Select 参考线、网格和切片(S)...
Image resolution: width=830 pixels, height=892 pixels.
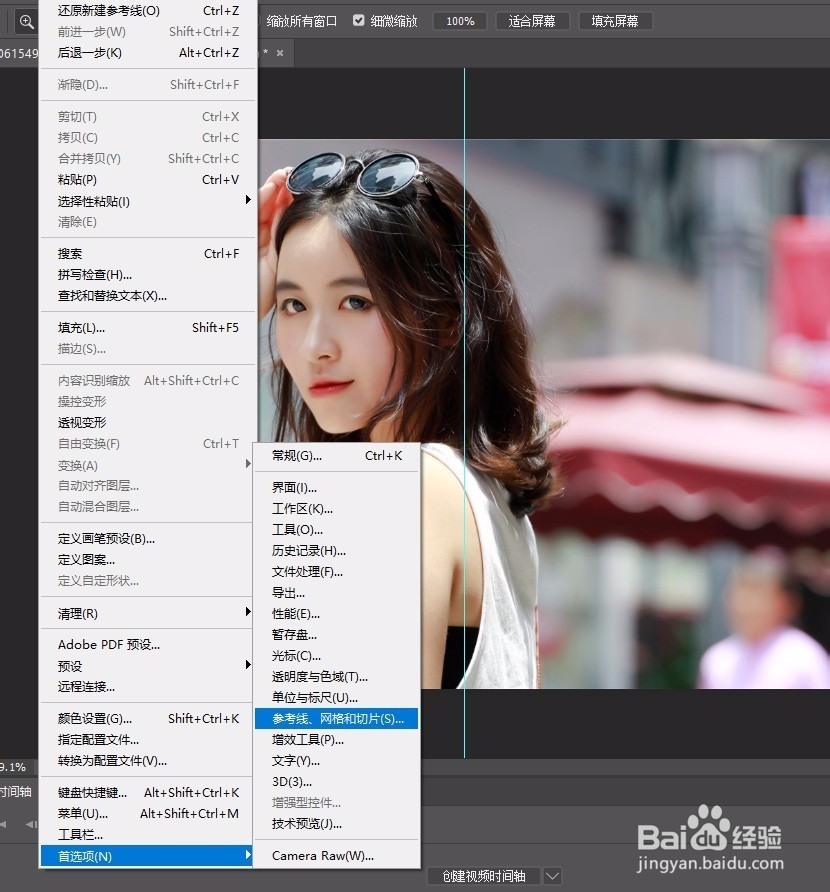(337, 718)
